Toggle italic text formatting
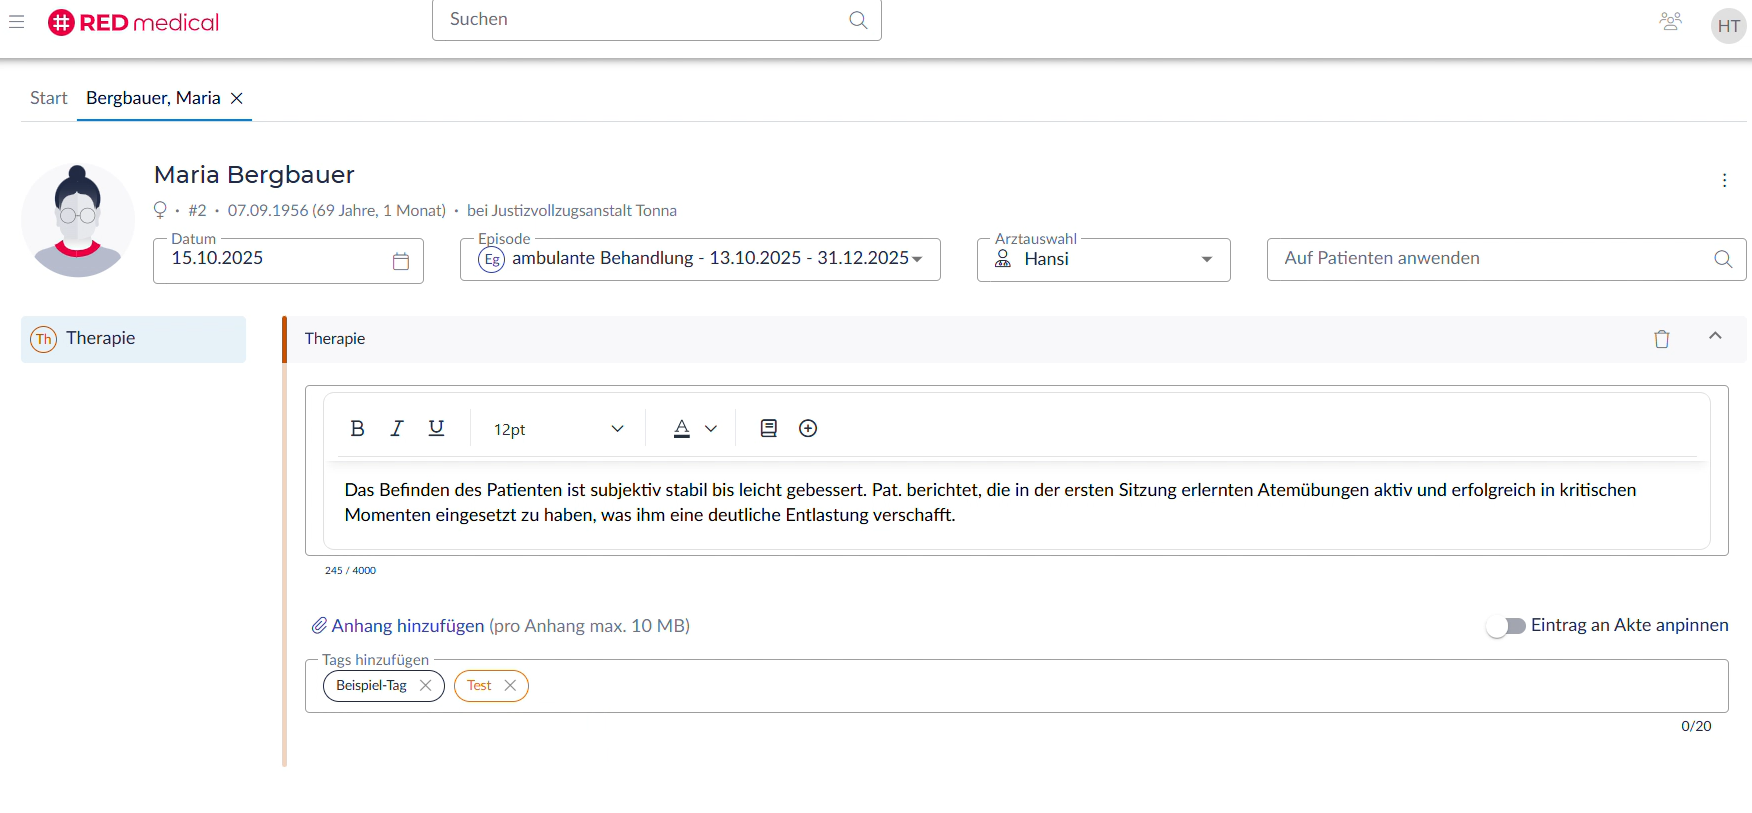Image resolution: width=1752 pixels, height=813 pixels. 397,428
